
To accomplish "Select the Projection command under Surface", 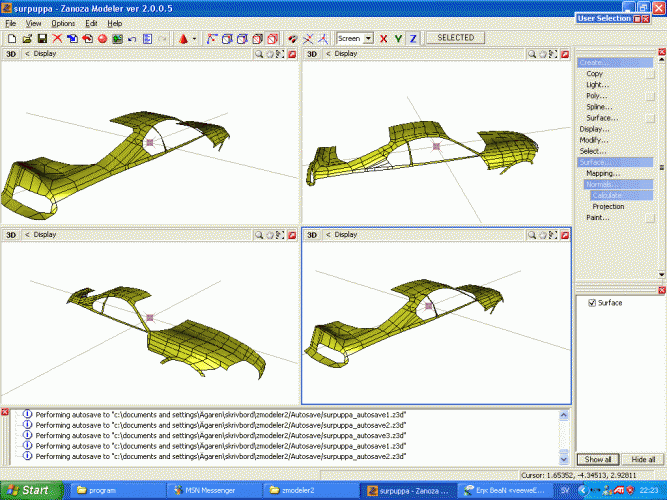I will (x=608, y=206).
